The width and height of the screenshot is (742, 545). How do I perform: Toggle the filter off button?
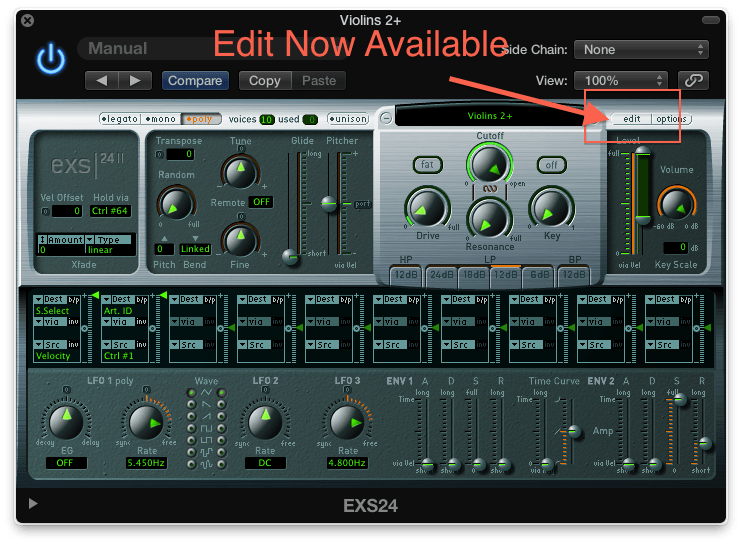[551, 165]
